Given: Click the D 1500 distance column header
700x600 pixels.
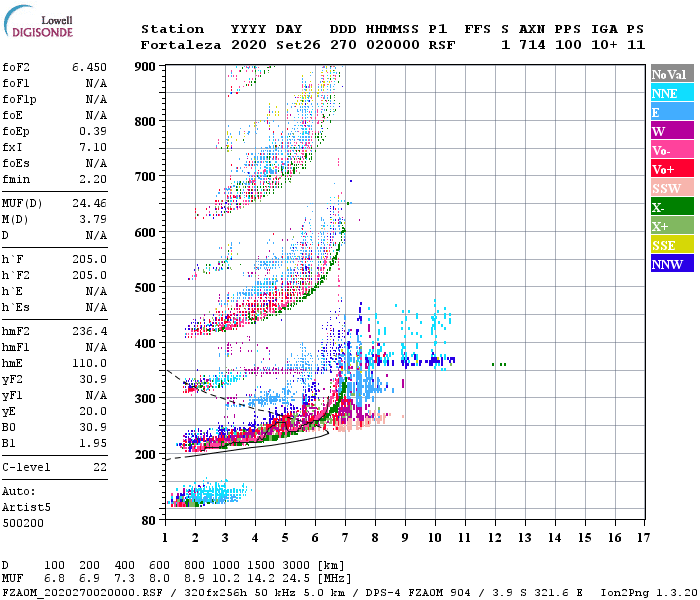Looking at the screenshot, I should point(260,566).
